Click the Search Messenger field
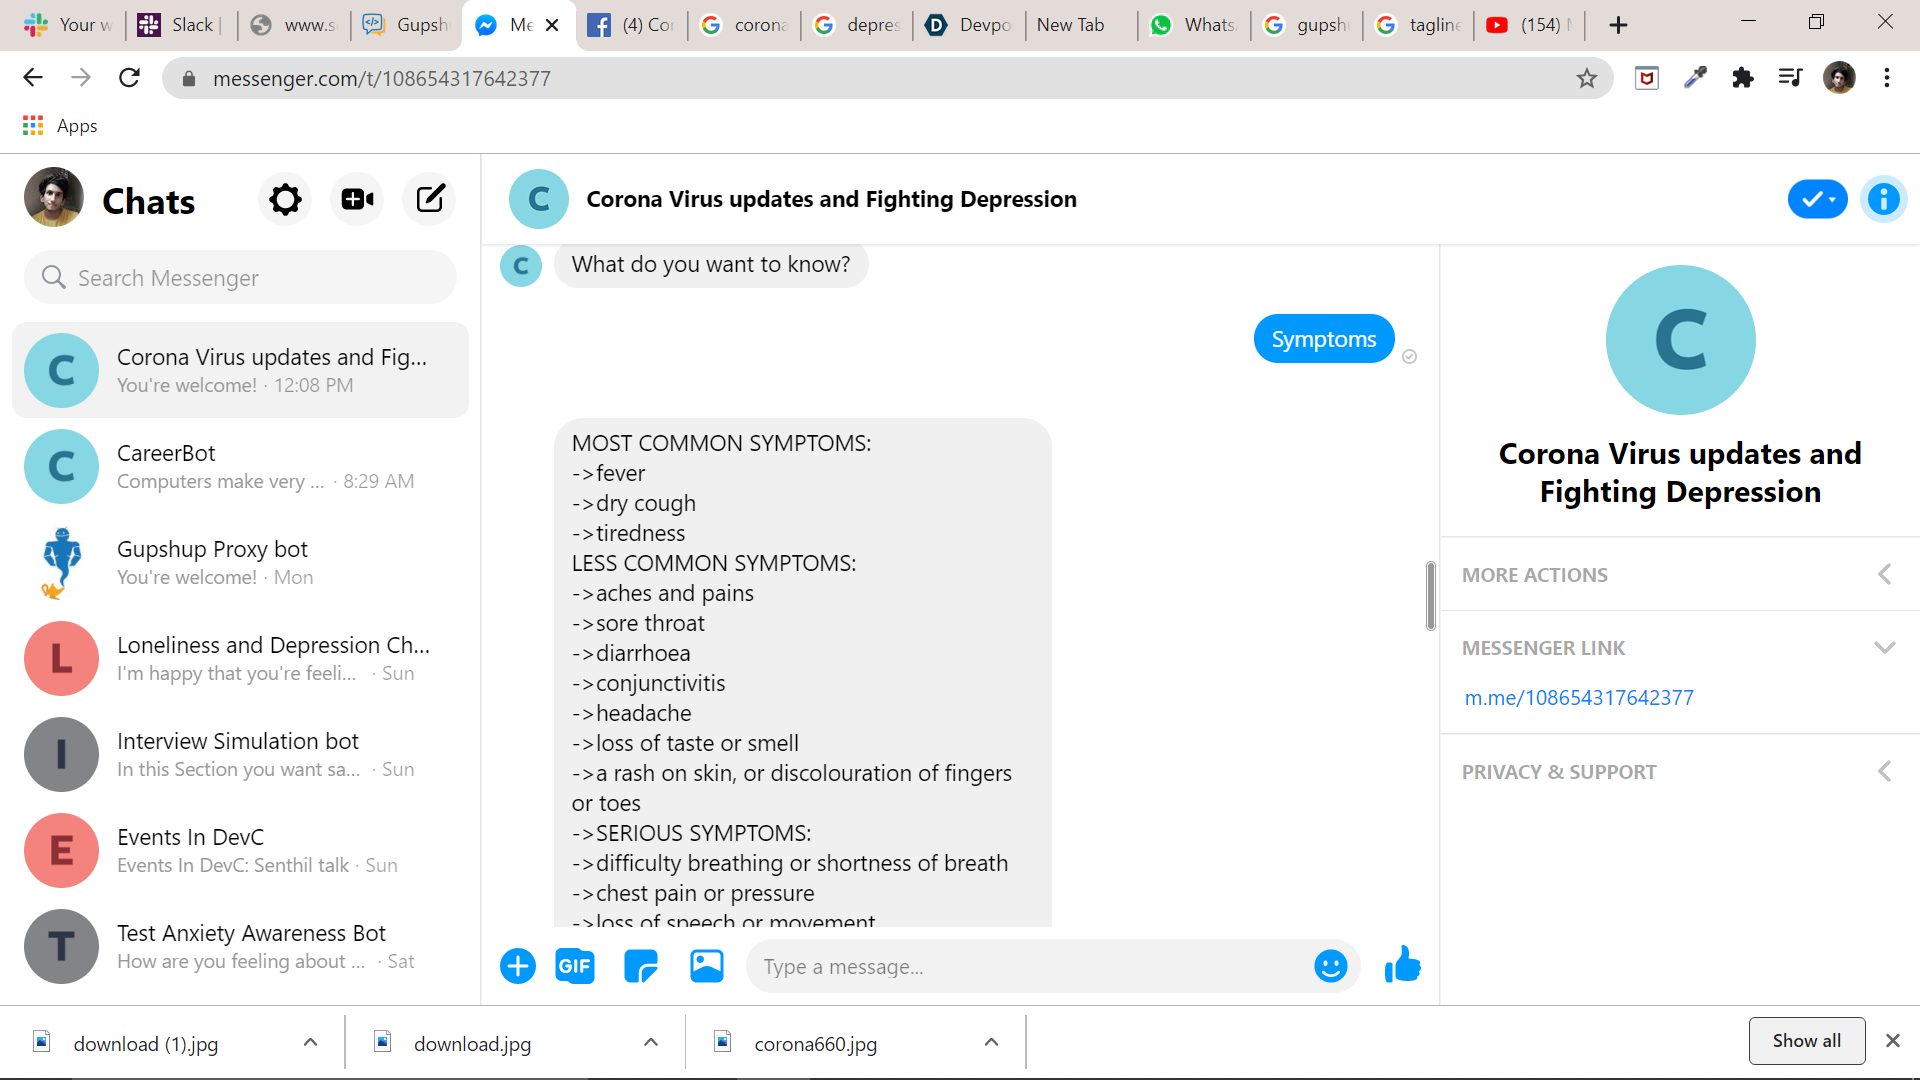 click(240, 278)
